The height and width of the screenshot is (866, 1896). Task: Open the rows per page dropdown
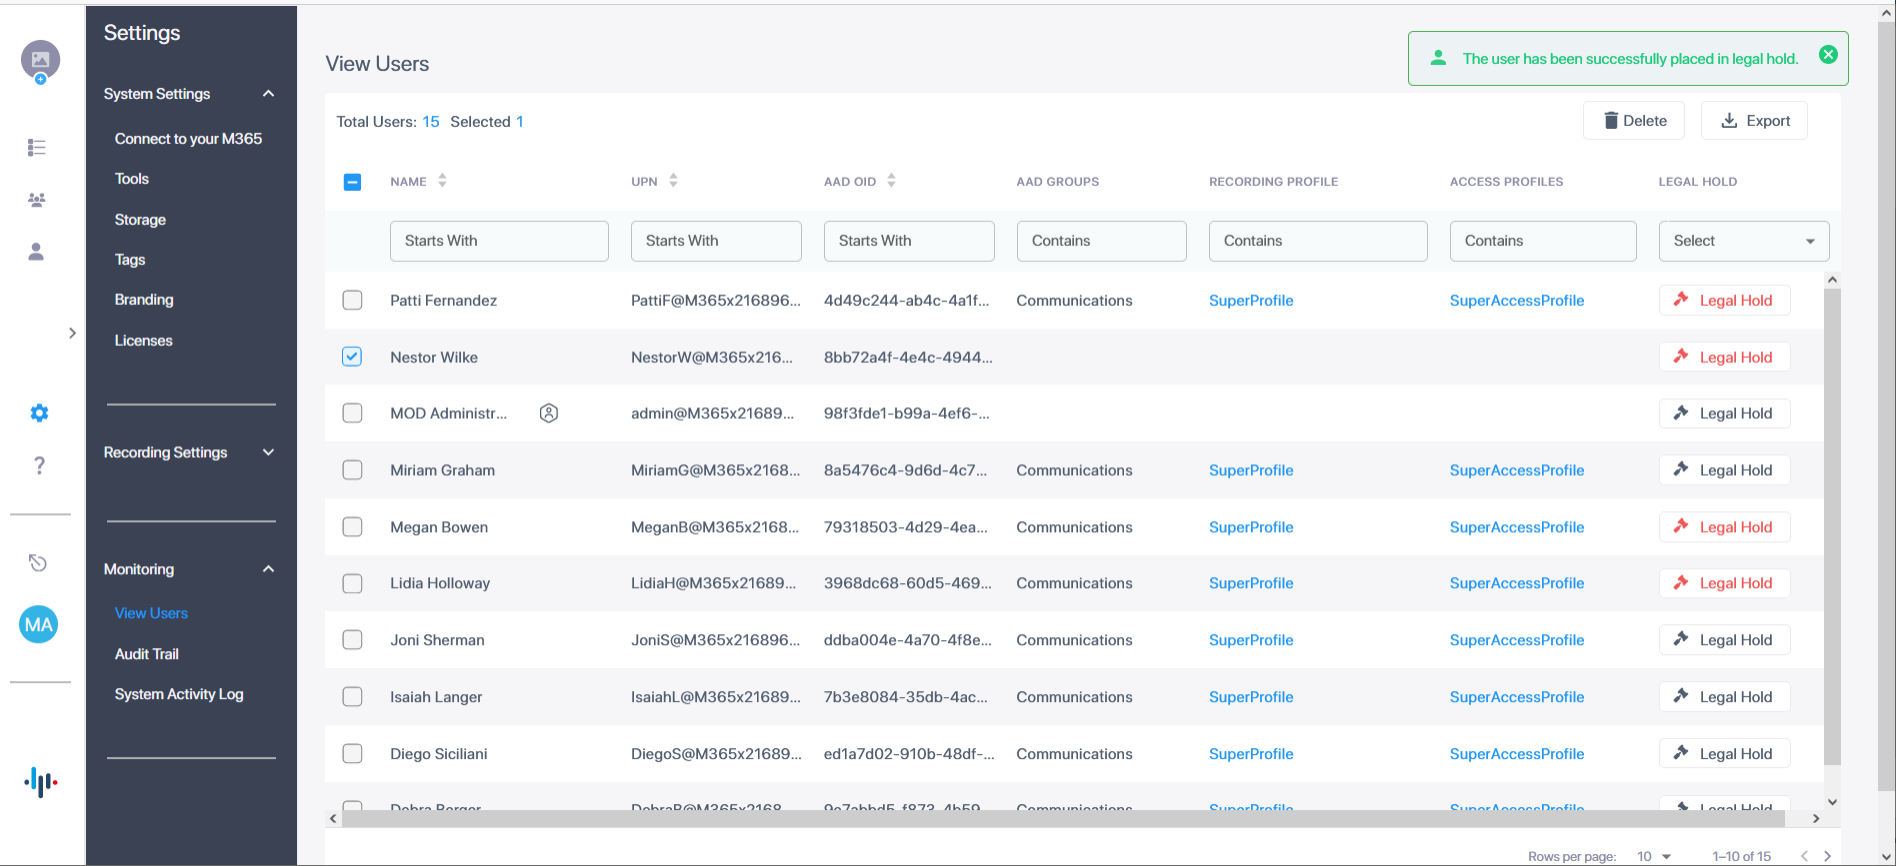click(x=1654, y=856)
